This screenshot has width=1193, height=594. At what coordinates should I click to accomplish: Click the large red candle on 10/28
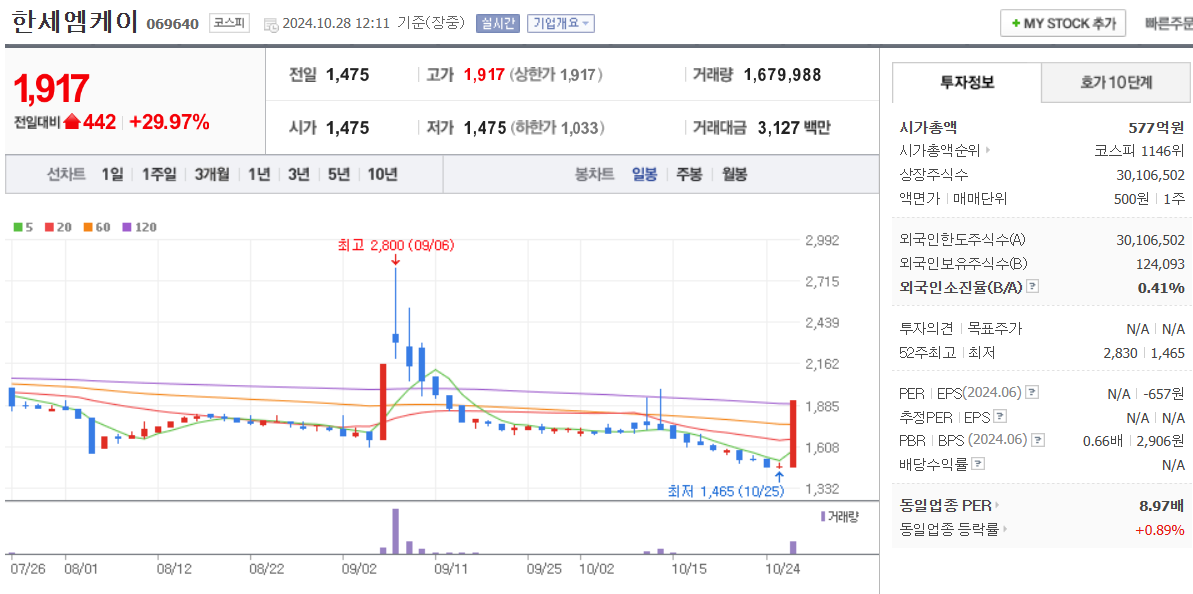click(794, 434)
